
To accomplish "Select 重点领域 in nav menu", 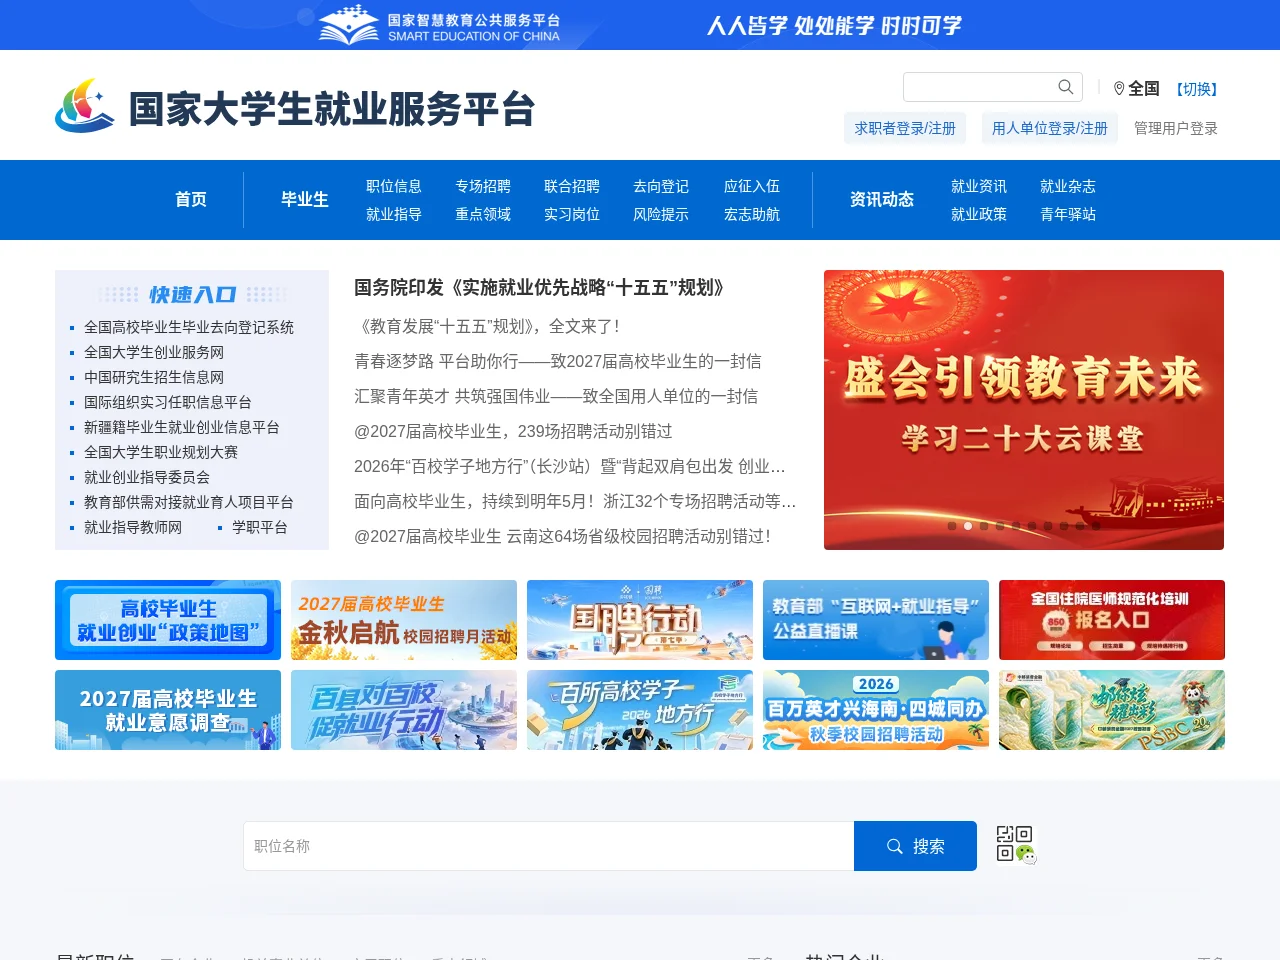I will 483,214.
